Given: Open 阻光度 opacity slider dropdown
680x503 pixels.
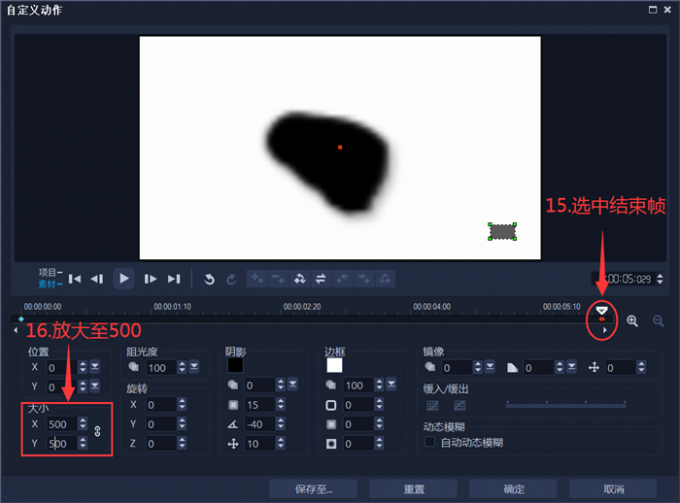Looking at the screenshot, I should [194, 367].
